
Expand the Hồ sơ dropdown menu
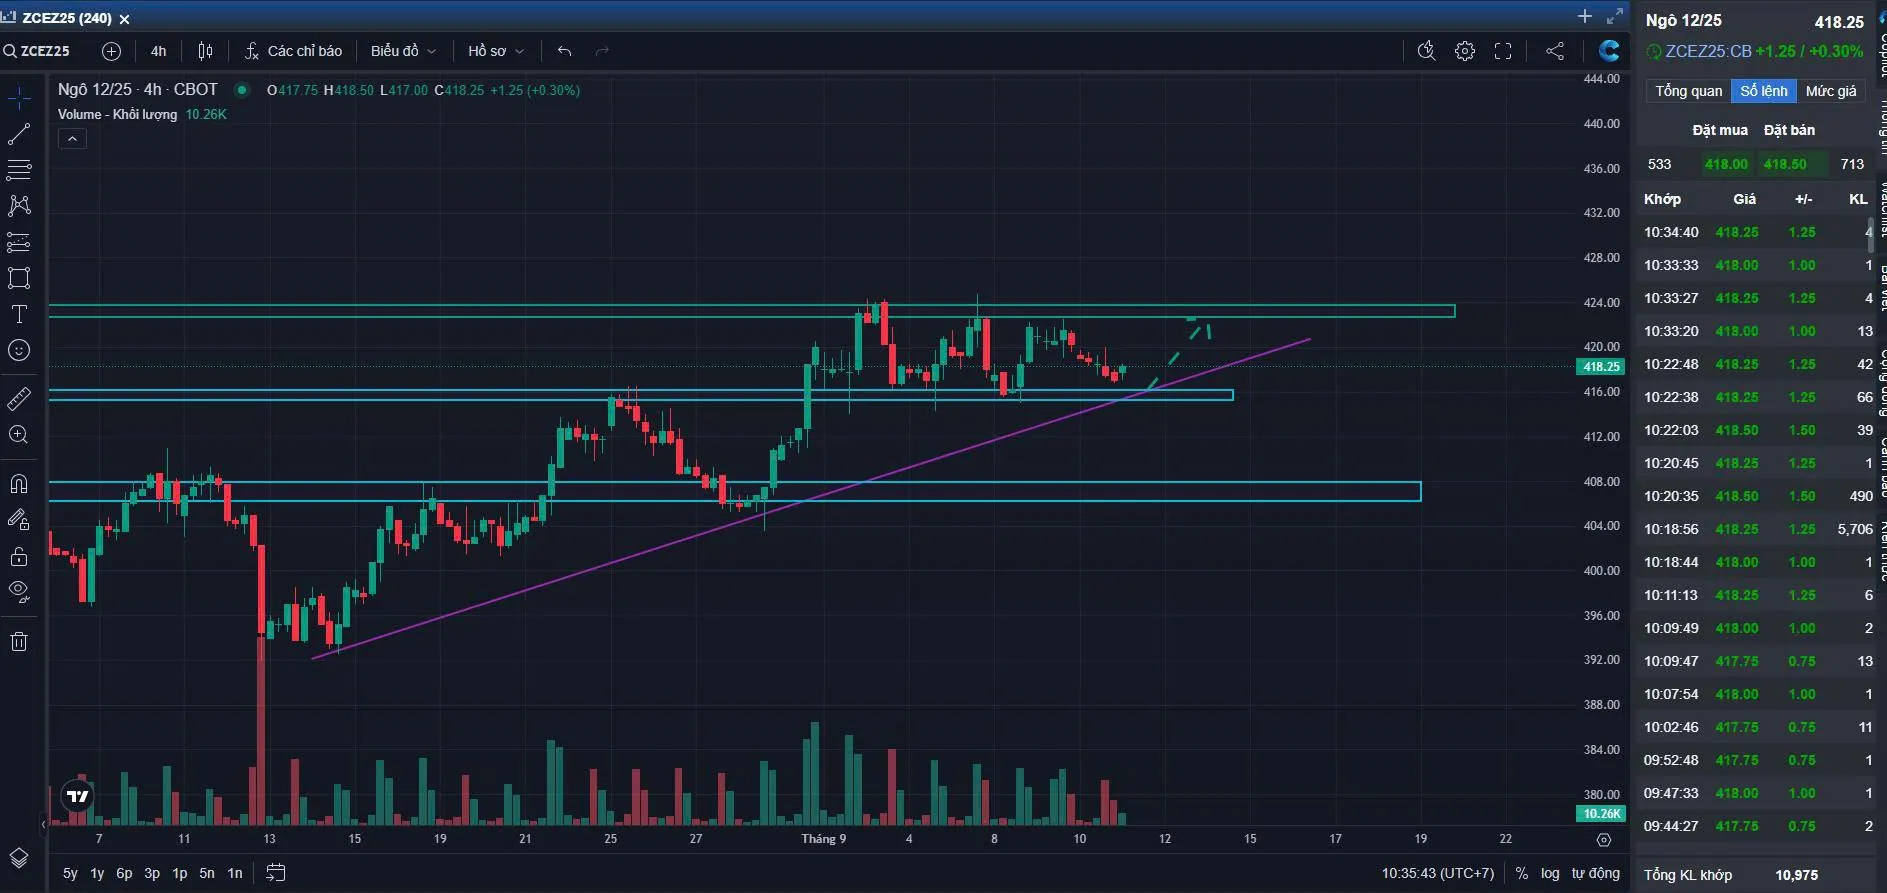point(496,51)
